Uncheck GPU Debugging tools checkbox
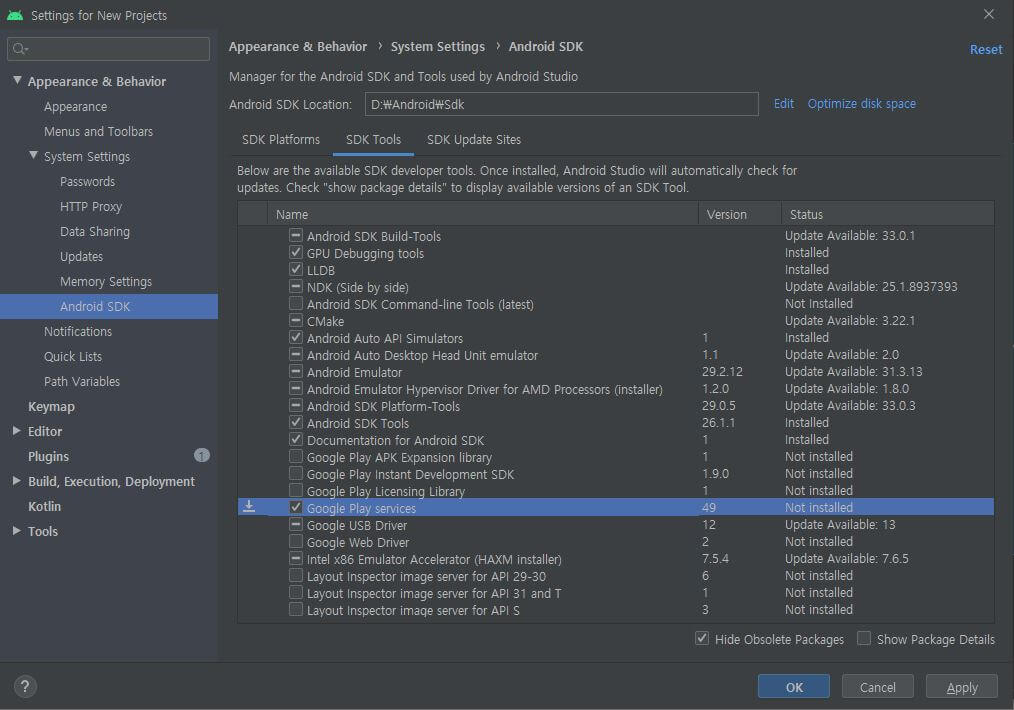 click(x=296, y=252)
